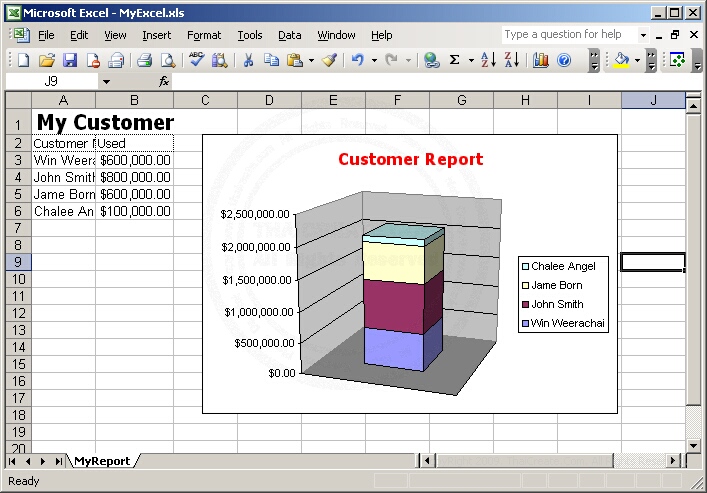Paste with the clipboard icon
707x493 pixels.
point(295,60)
